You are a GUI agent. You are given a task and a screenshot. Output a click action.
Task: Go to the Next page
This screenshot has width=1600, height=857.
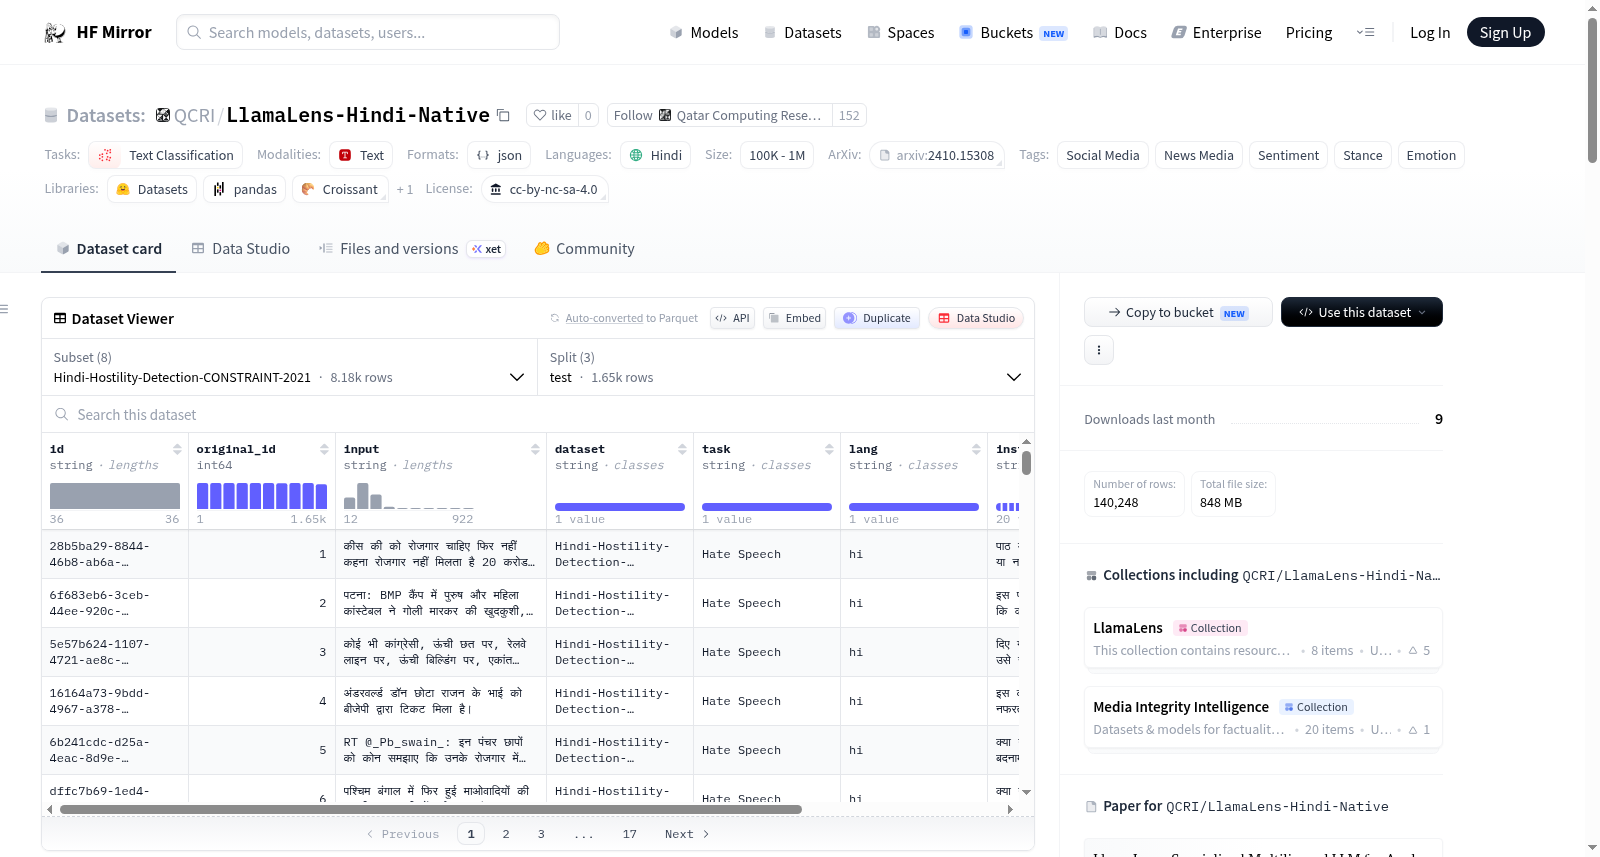[x=687, y=834]
